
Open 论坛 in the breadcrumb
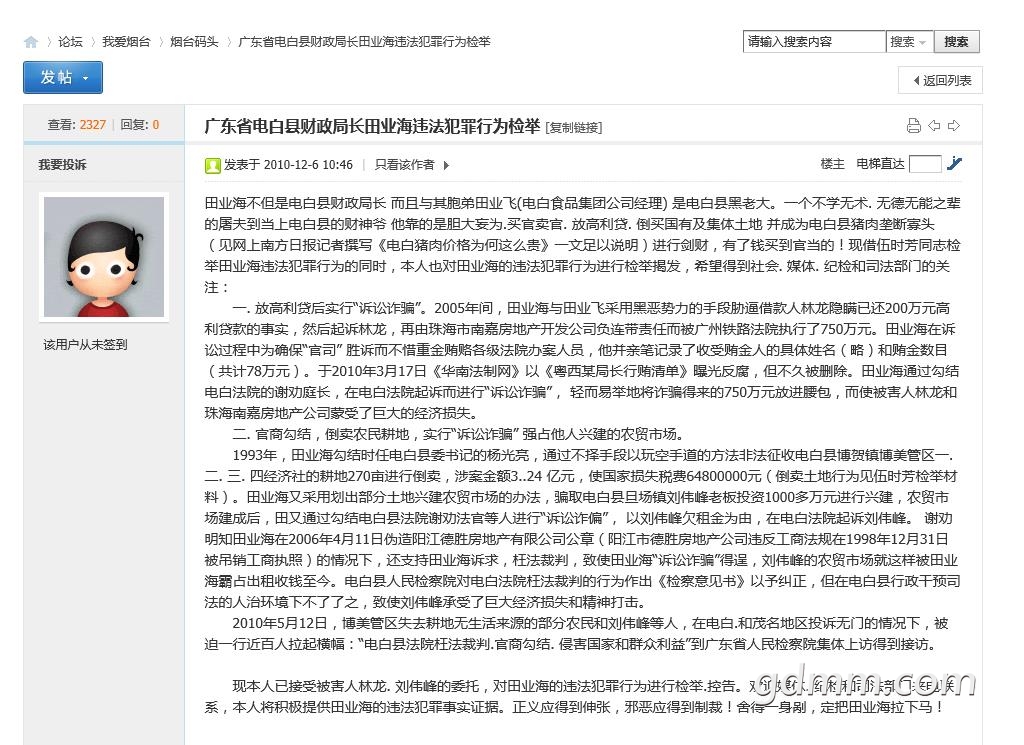click(70, 42)
